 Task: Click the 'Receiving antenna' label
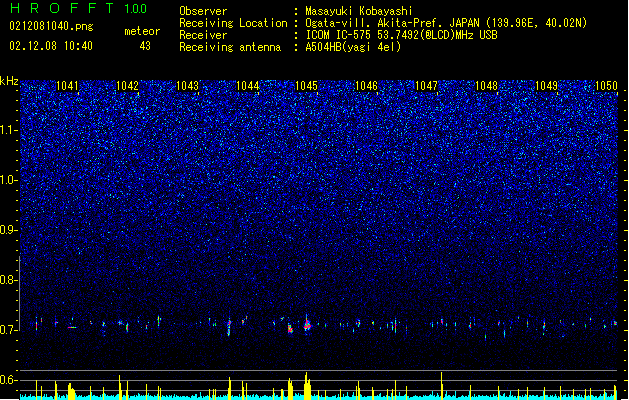(230, 47)
